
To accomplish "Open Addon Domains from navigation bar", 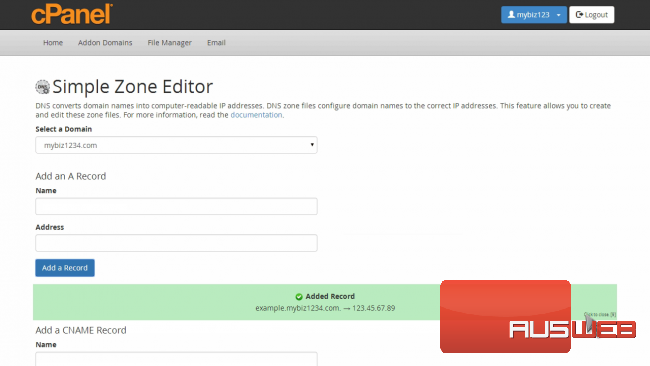I will coord(105,43).
